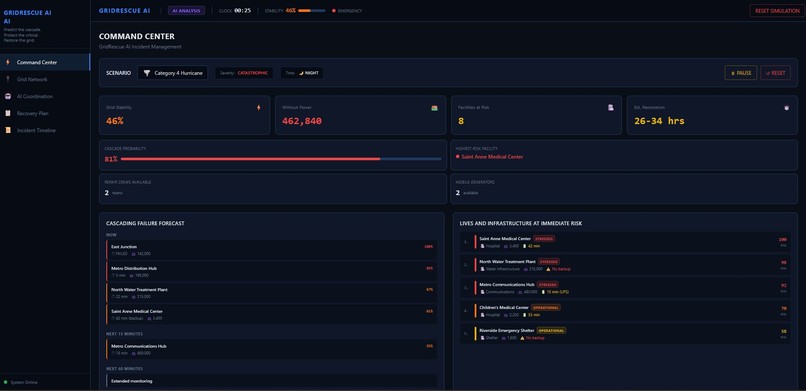Click the Reset Simulation button
The image size is (806, 391).
click(777, 10)
